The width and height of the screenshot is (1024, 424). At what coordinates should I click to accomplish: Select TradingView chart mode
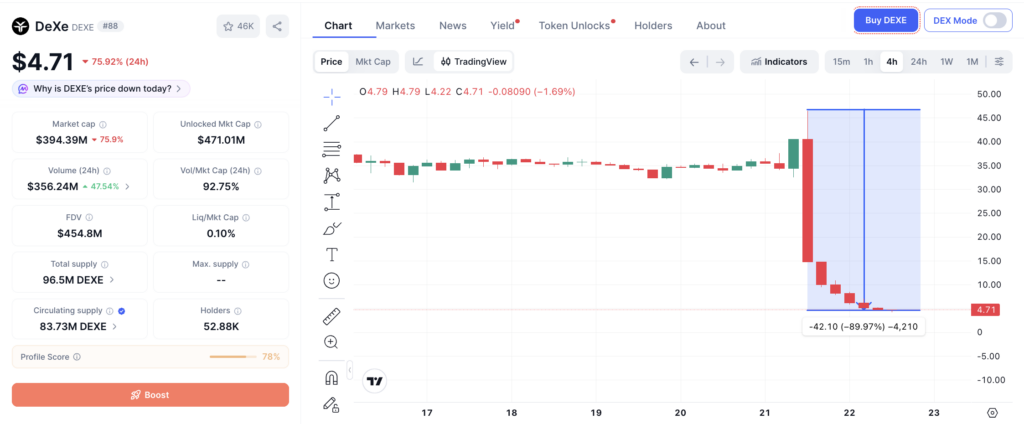pyautogui.click(x=473, y=61)
